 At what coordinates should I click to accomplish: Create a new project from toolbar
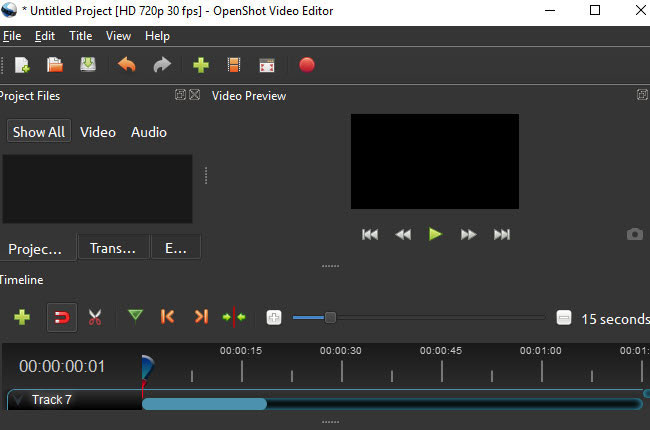(22, 65)
